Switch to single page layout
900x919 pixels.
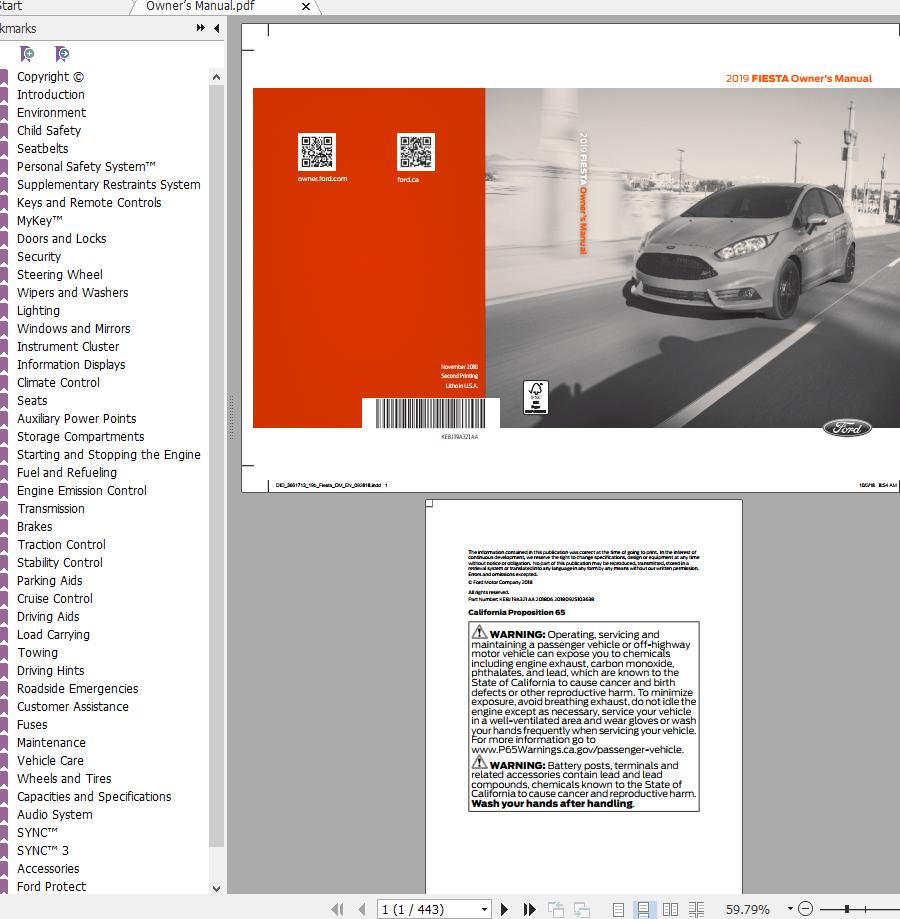point(618,909)
